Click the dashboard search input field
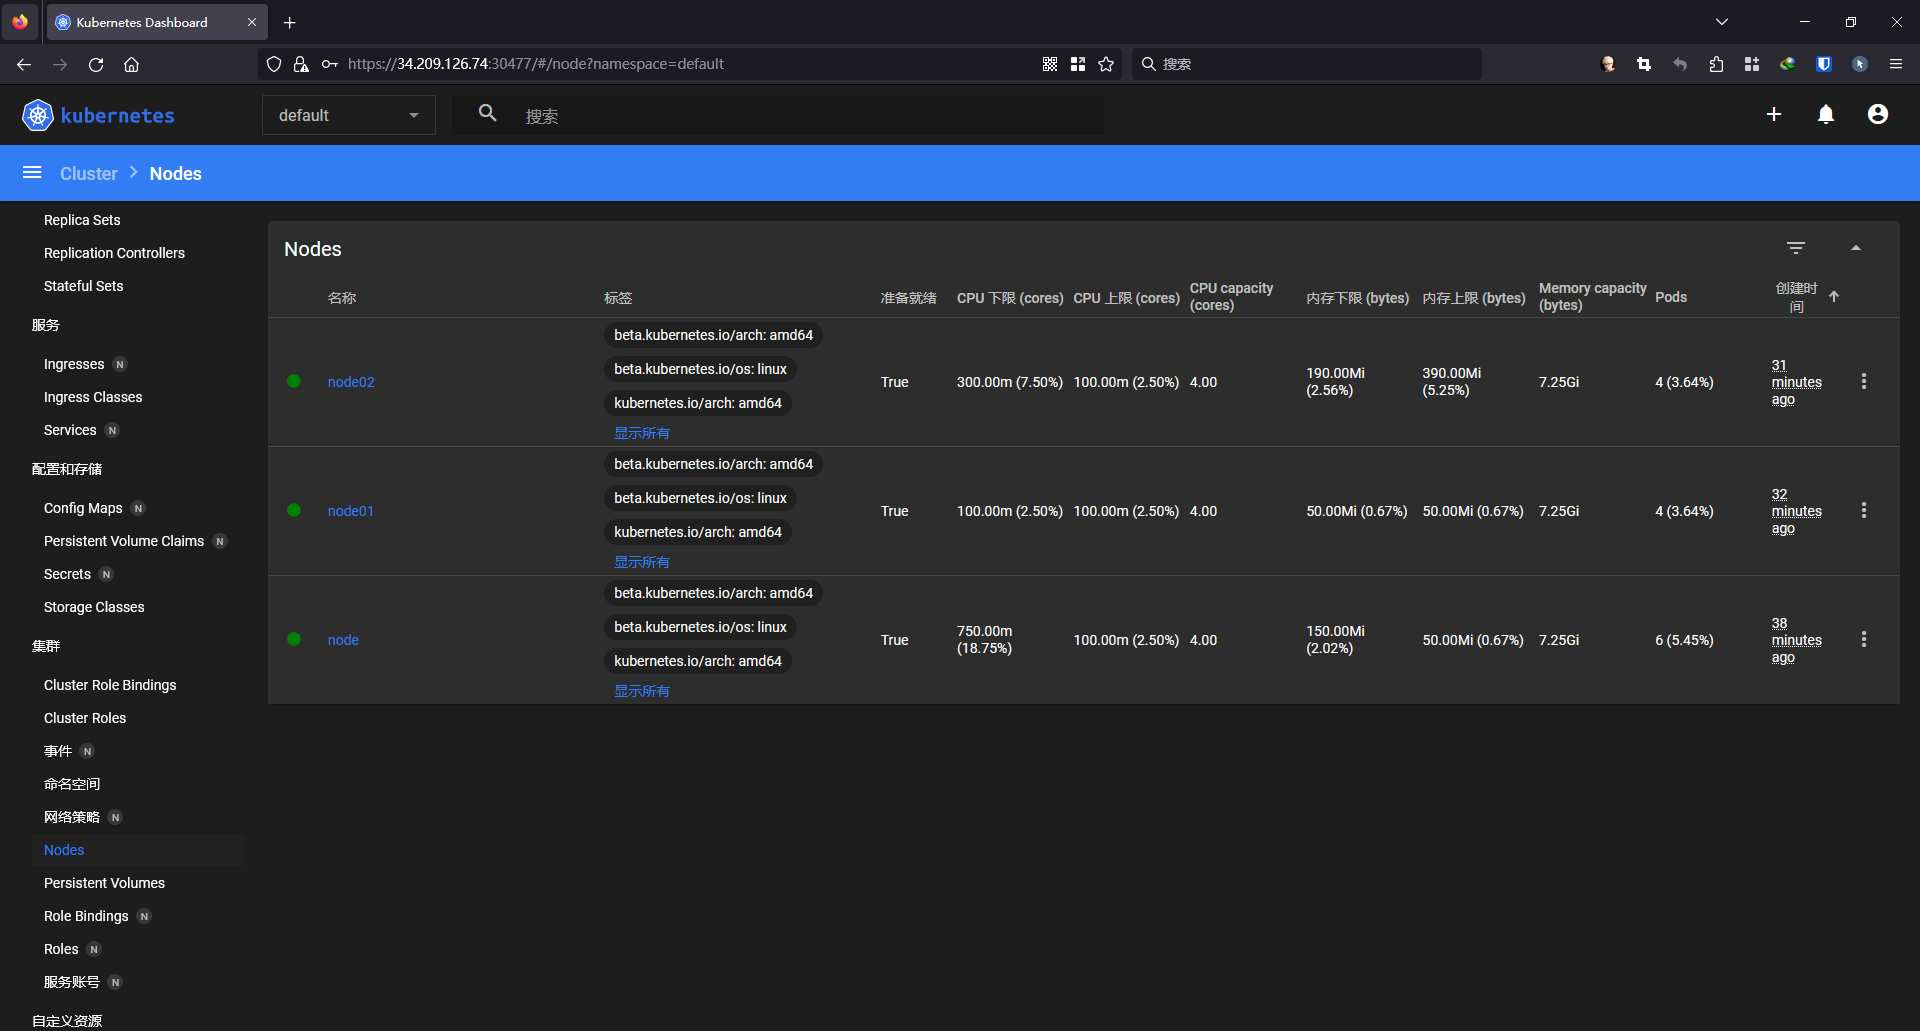1920x1031 pixels. (x=808, y=116)
